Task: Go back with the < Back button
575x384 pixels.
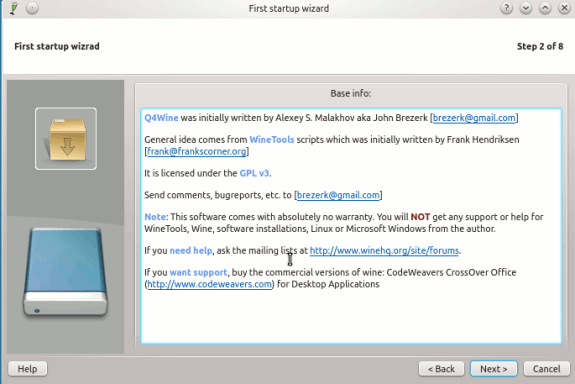Action: point(441,369)
